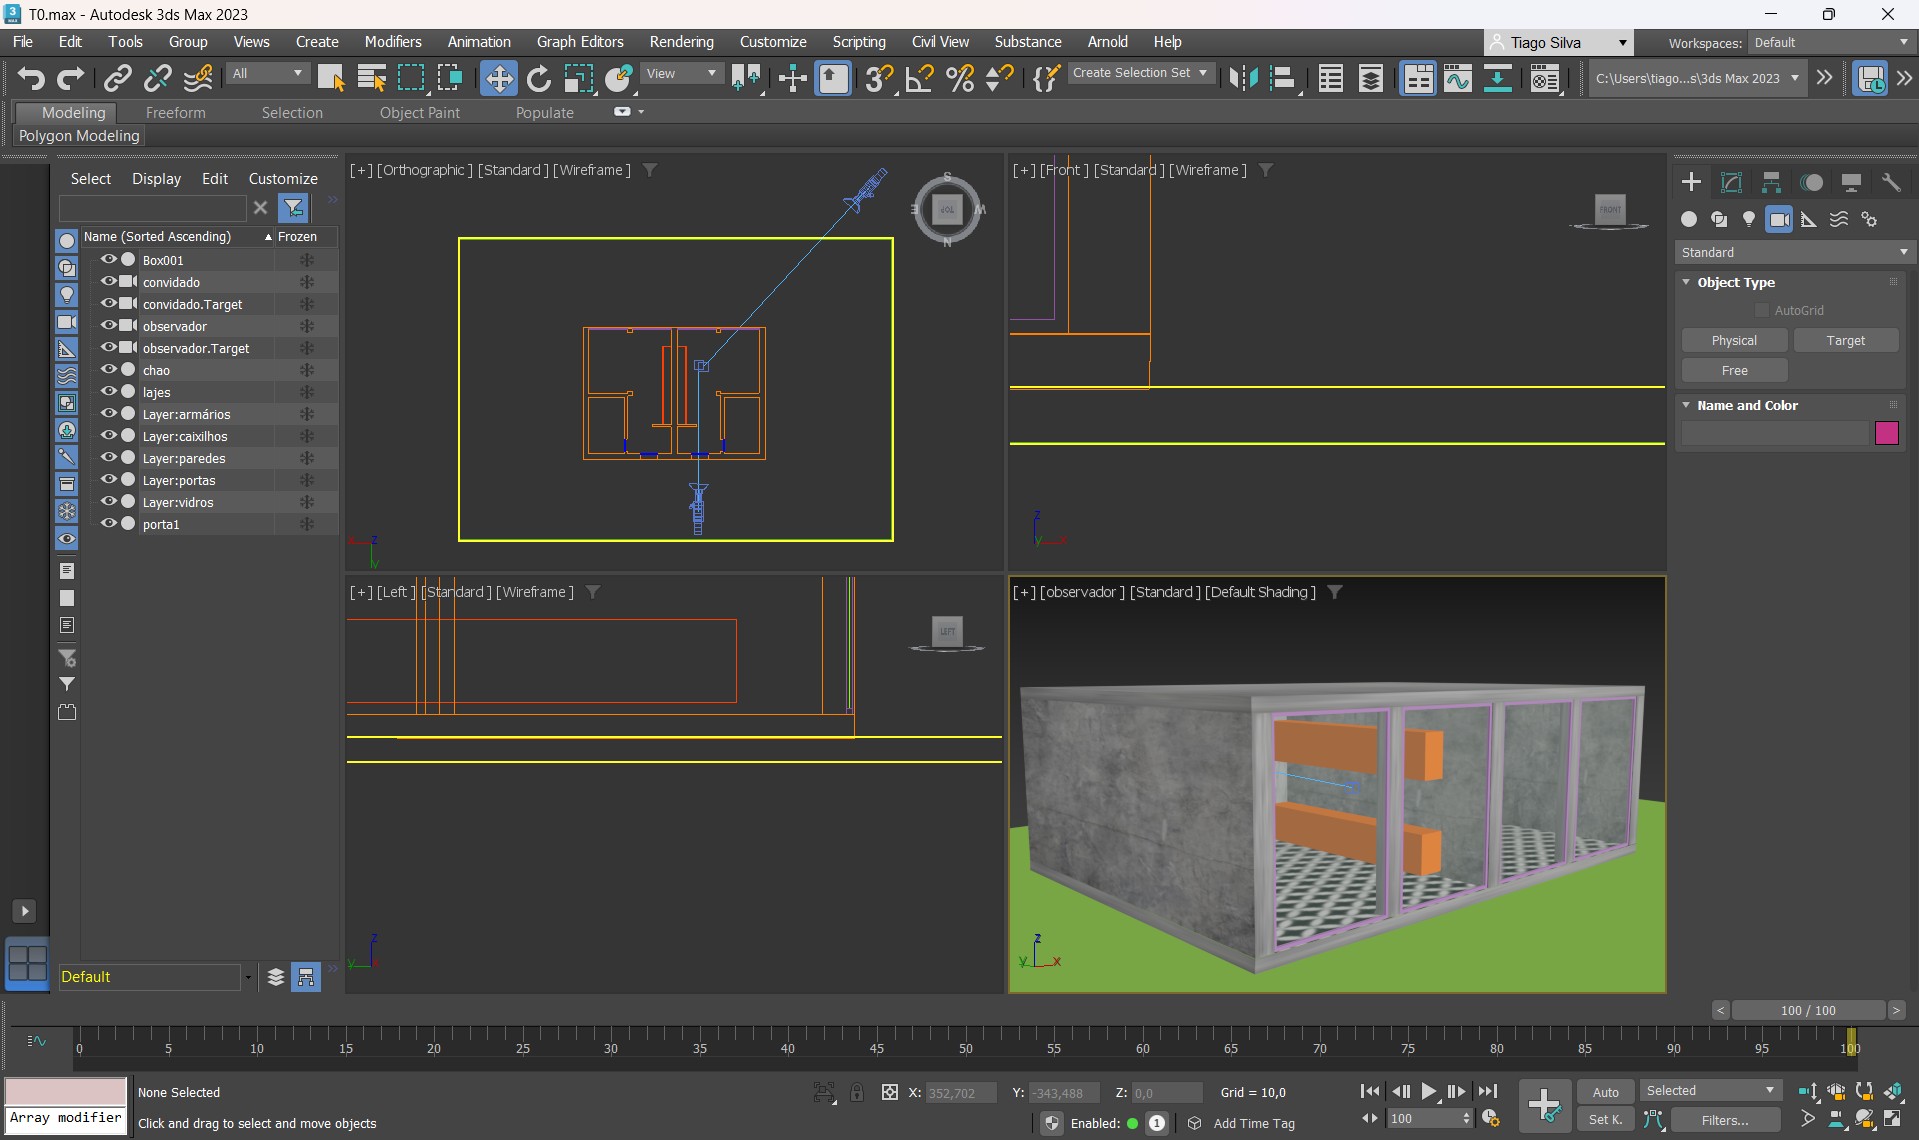This screenshot has height=1140, width=1919.
Task: Select the Select and Move tool
Action: 498,78
